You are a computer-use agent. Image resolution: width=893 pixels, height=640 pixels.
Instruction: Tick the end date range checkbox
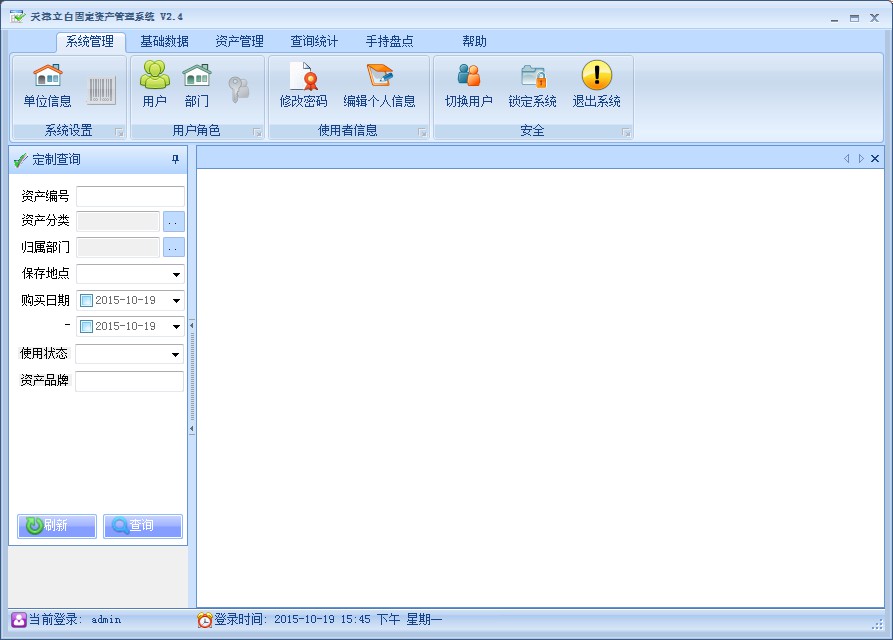point(86,327)
